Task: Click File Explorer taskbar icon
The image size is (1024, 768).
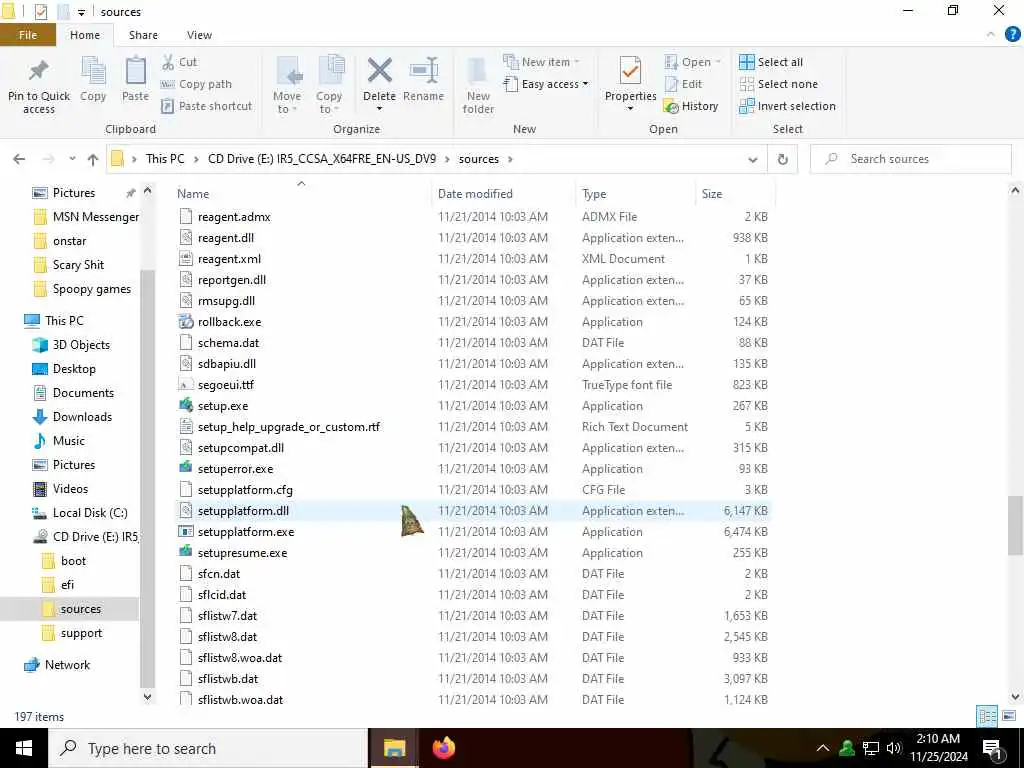Action: pyautogui.click(x=394, y=748)
